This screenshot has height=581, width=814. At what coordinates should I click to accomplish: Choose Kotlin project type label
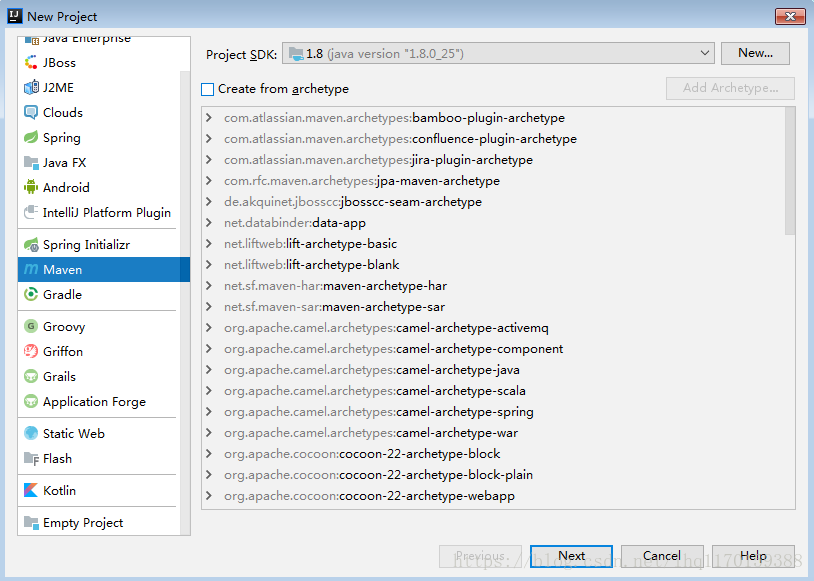point(59,490)
